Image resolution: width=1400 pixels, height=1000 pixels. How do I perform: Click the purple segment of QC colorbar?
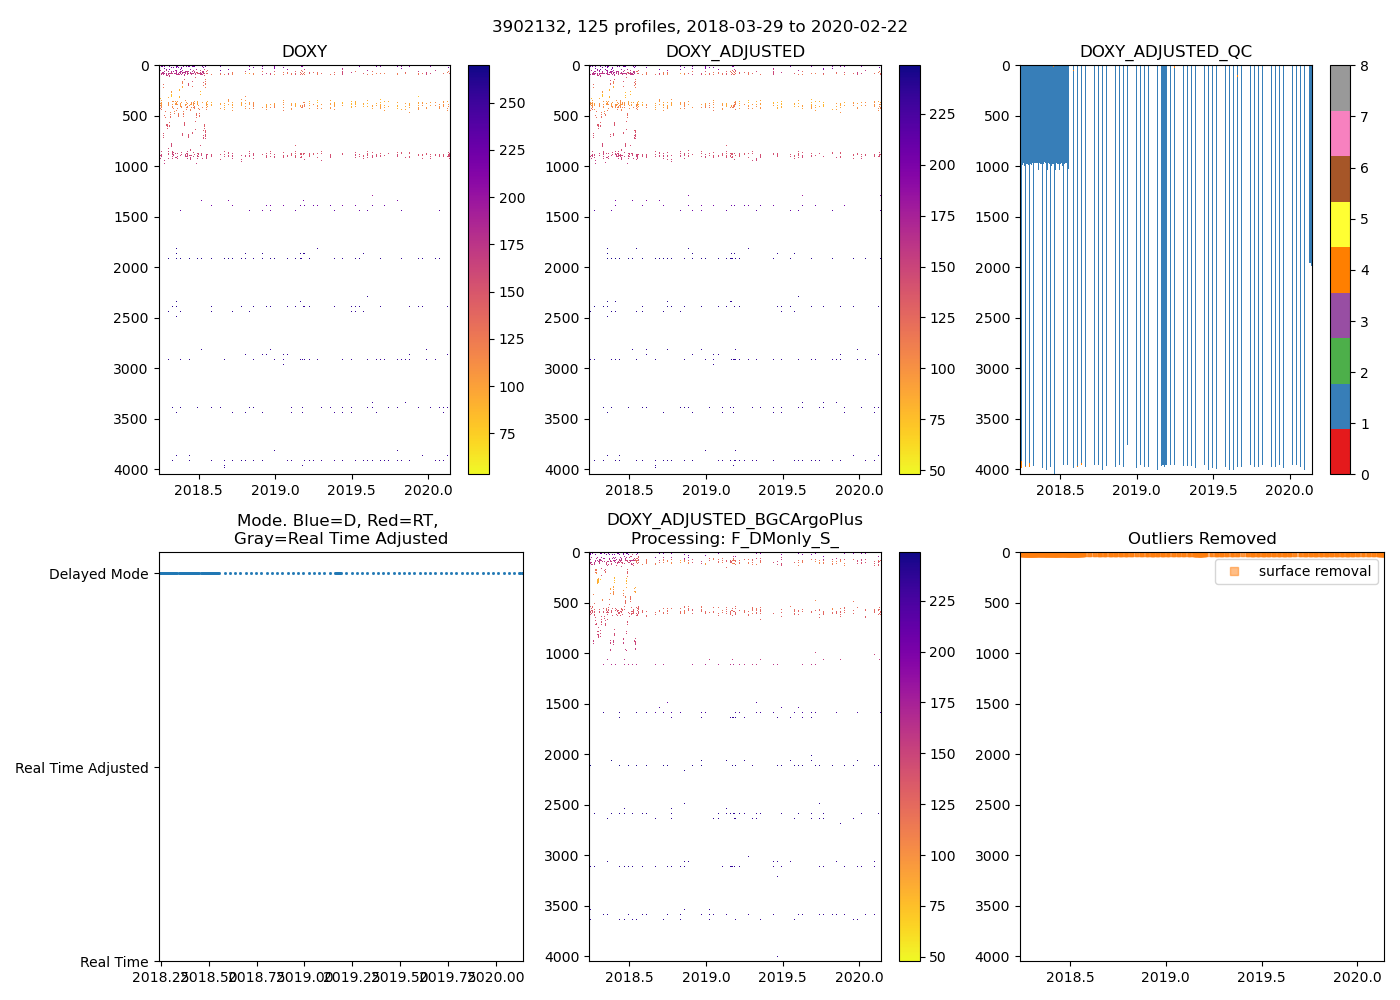[x=1340, y=315]
